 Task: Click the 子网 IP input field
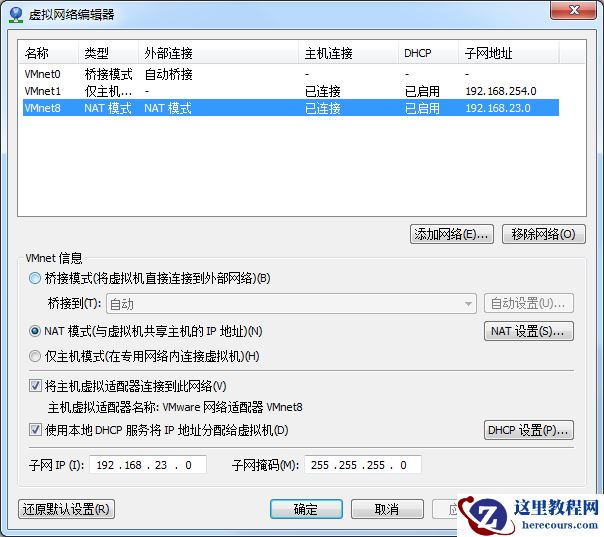(148, 465)
